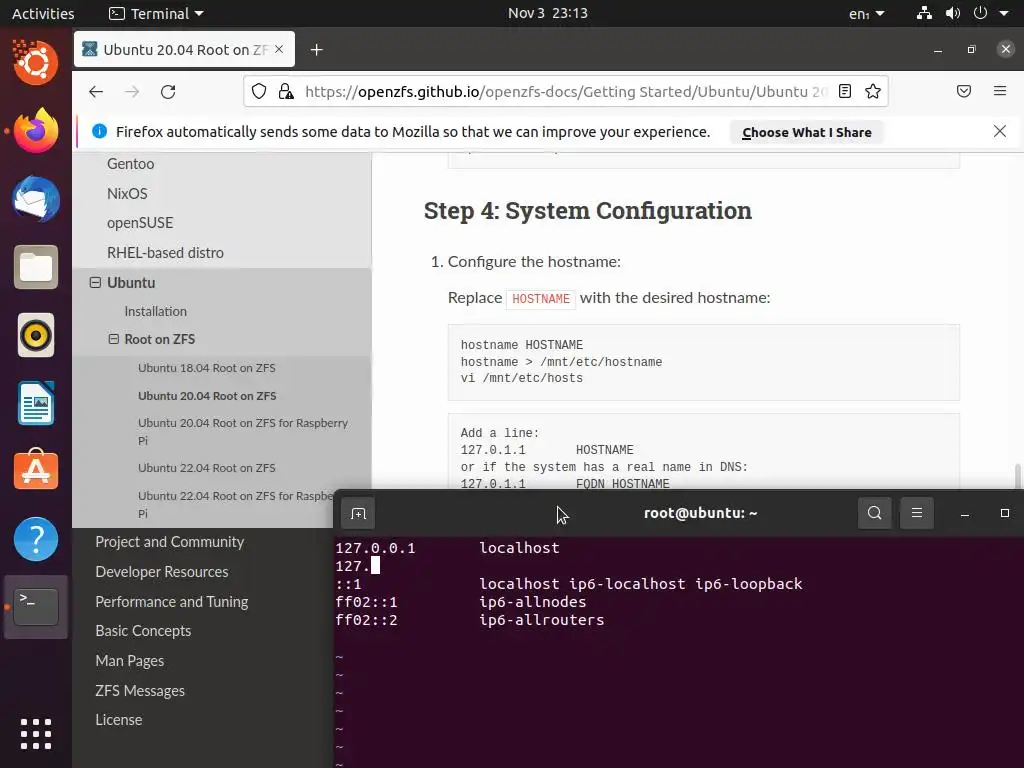Open Ubuntu 20.04 Root on ZFS link
Screen dimensions: 1024x768
click(x=207, y=396)
